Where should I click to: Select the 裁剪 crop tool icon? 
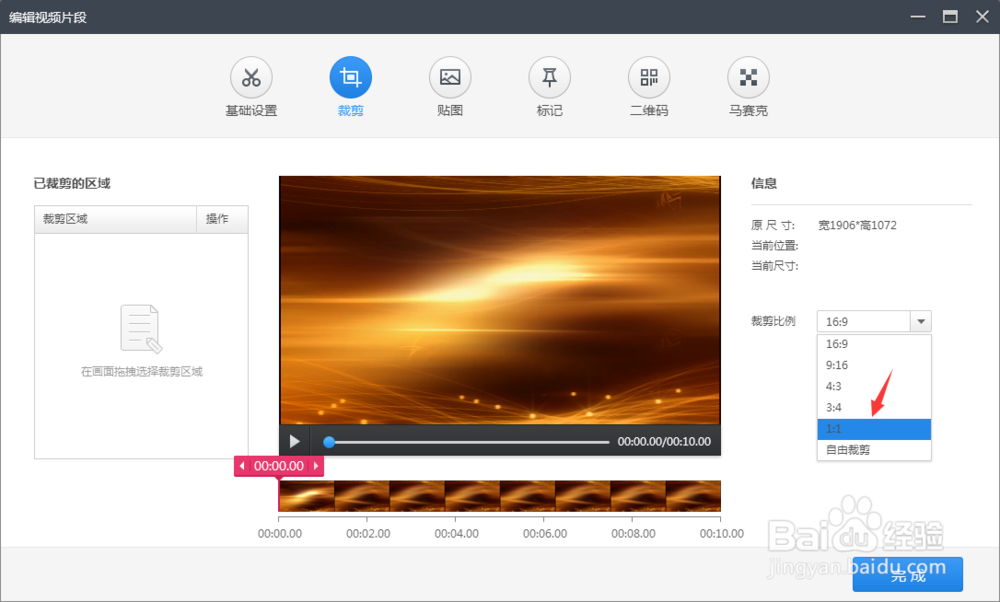click(x=351, y=78)
